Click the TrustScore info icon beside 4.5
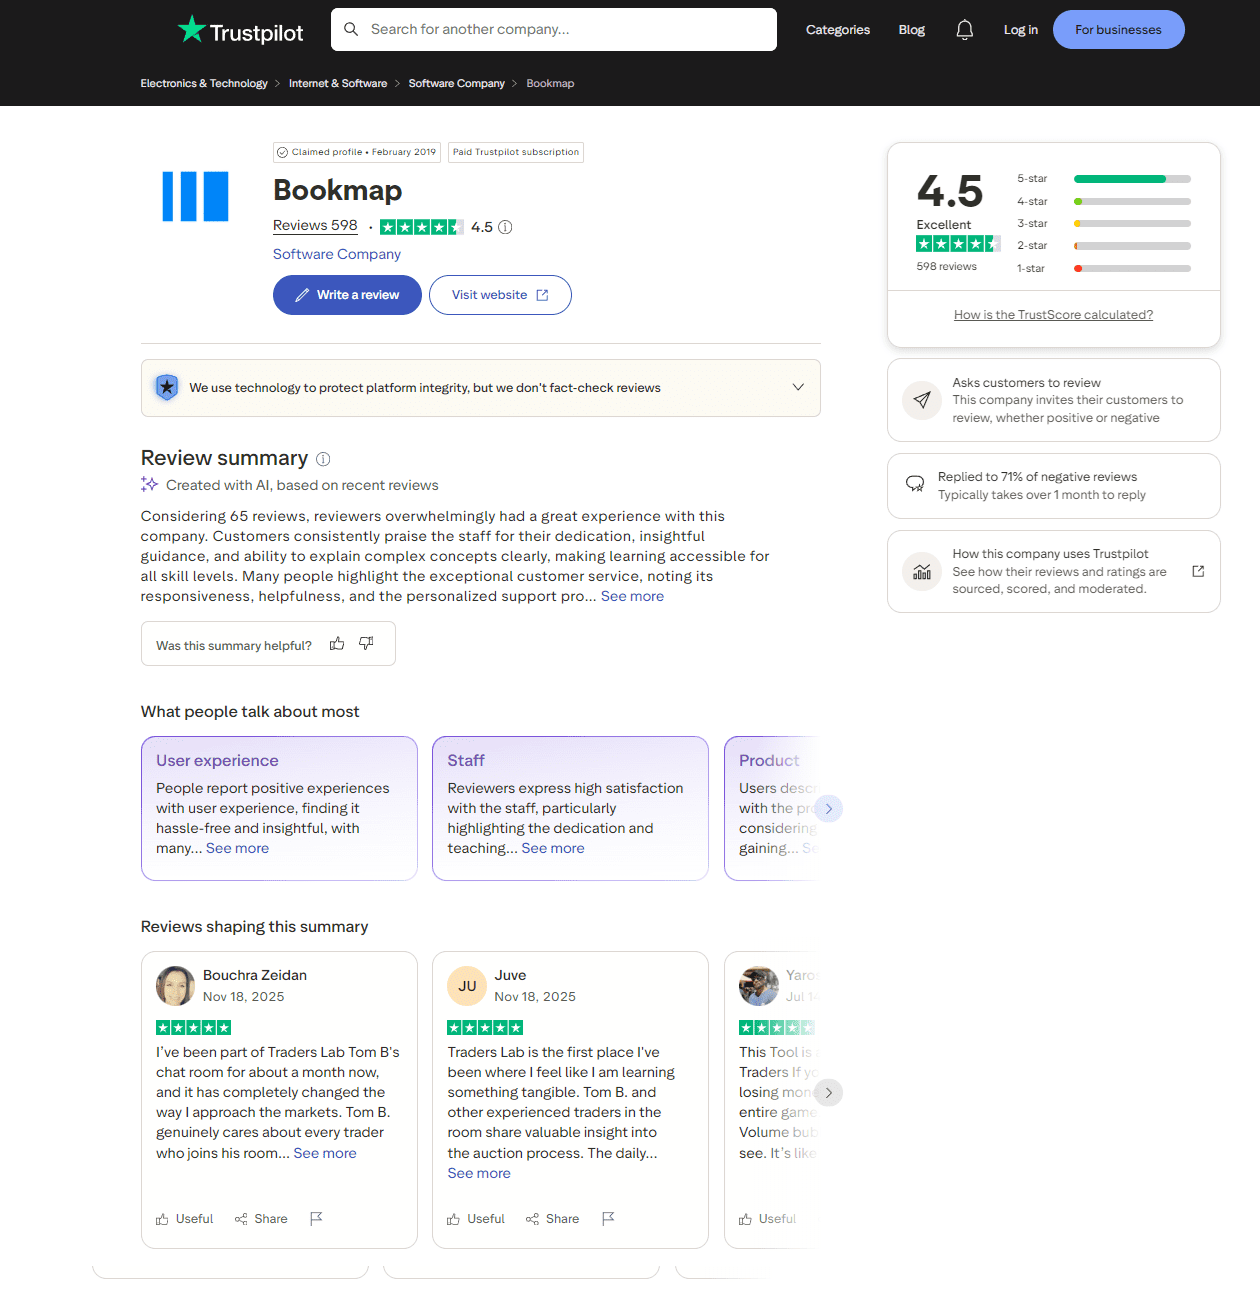The image size is (1260, 1294). tap(505, 227)
